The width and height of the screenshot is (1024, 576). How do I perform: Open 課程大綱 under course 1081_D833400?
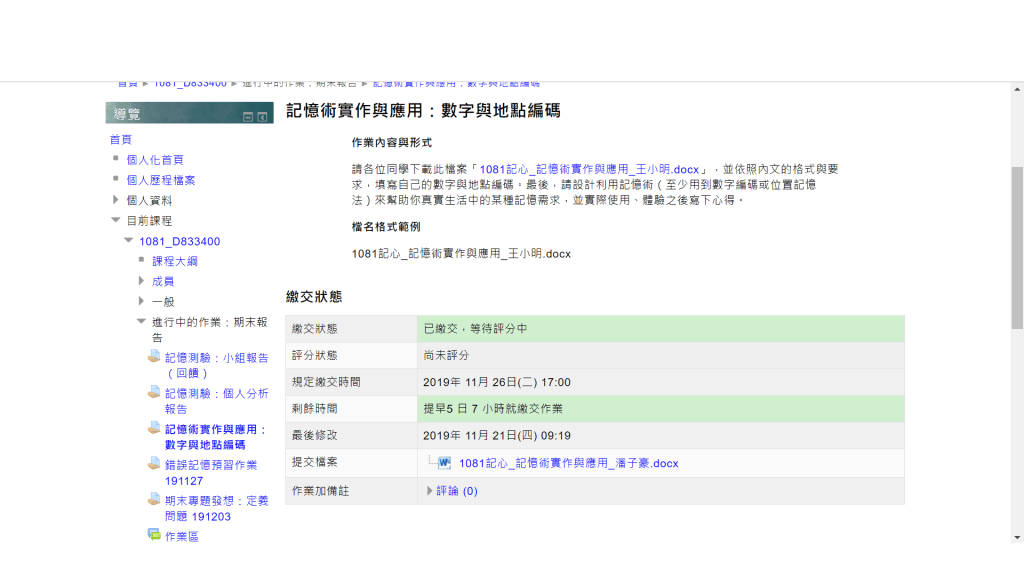tap(175, 261)
